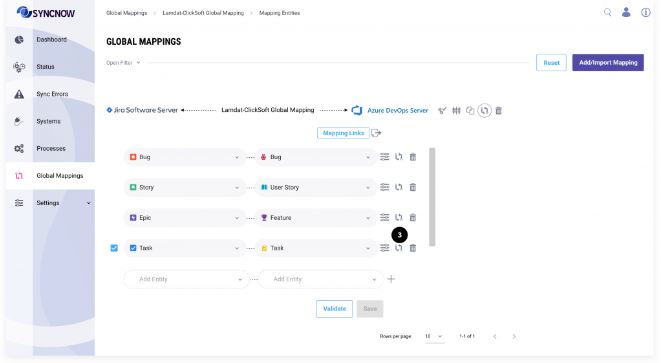The width and height of the screenshot is (661, 363).
Task: Click the sync icon in Epic row
Action: pos(399,218)
